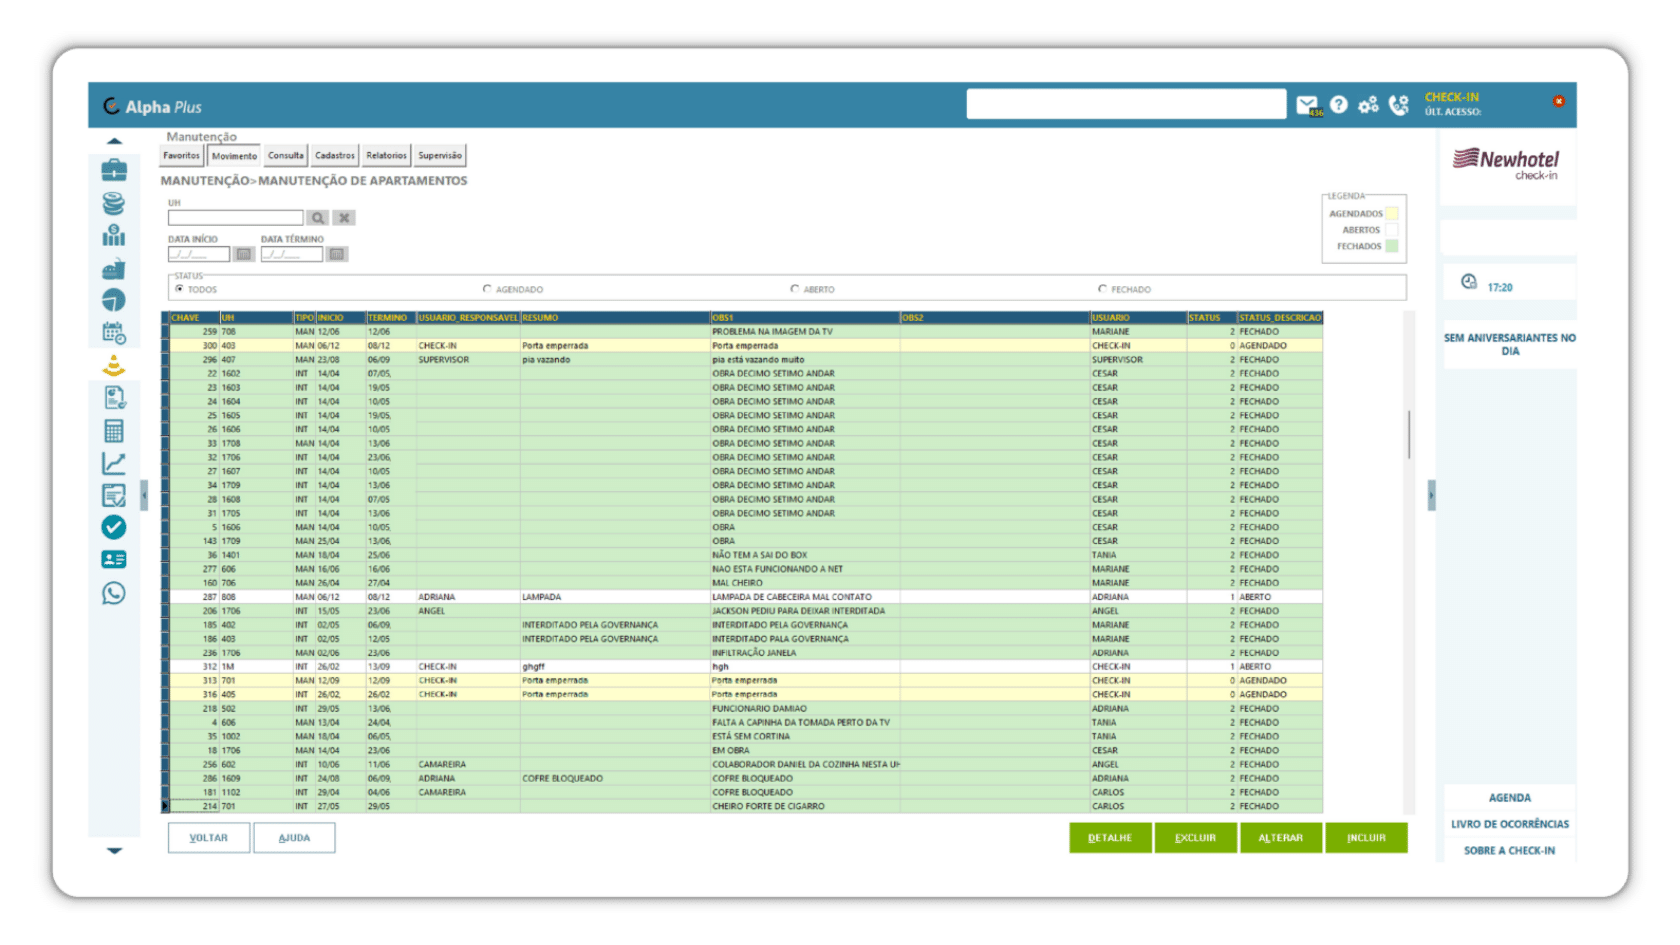Click the phone call icon in header

(x=1399, y=105)
